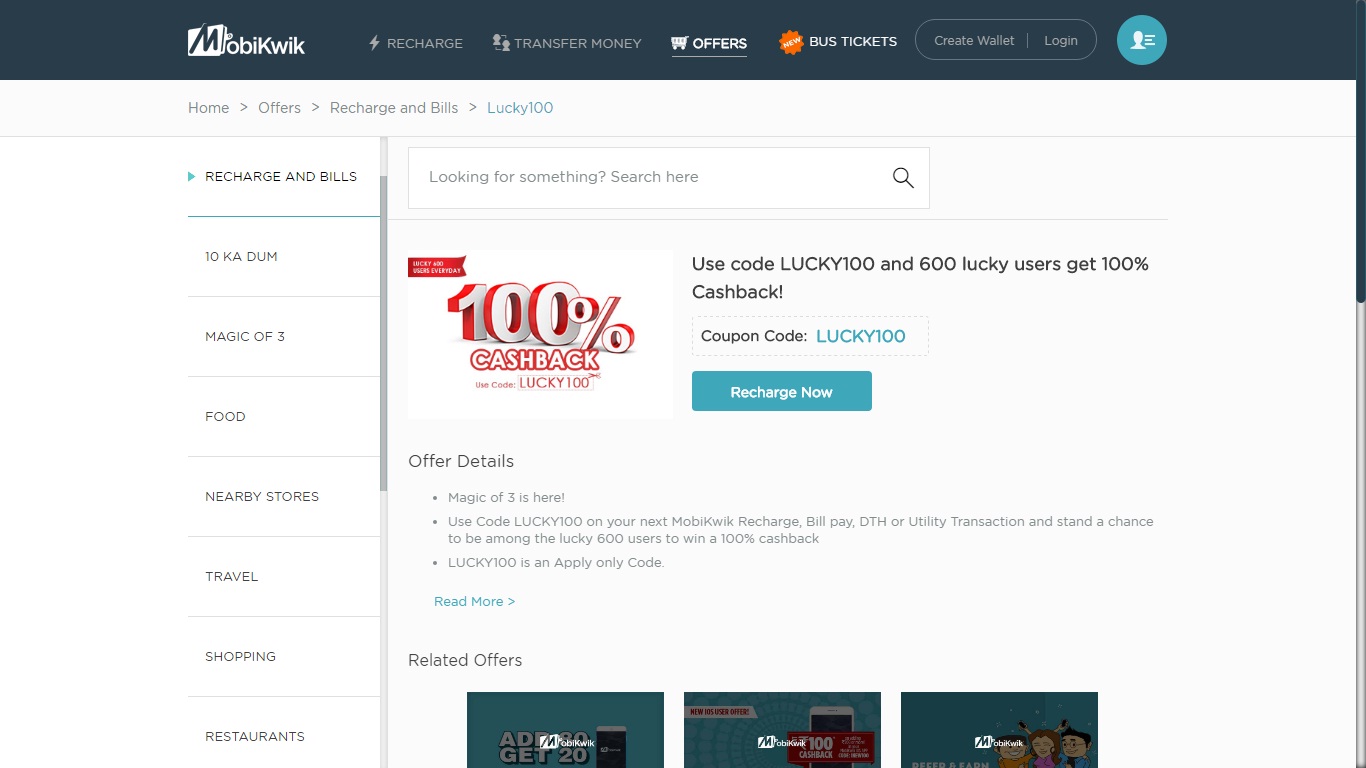The image size is (1366, 768).
Task: Click the MobiKwik logo
Action: [246, 41]
